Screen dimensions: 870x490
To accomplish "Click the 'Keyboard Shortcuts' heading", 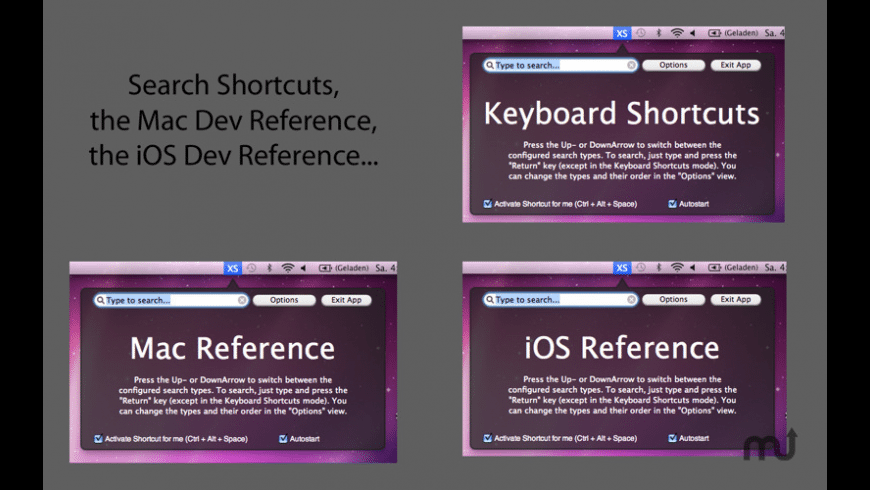I will coord(621,114).
